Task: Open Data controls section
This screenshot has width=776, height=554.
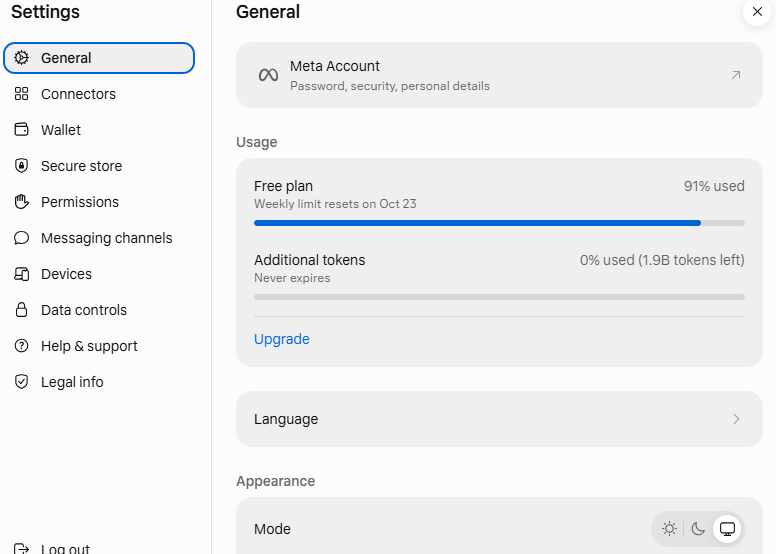Action: point(99,310)
